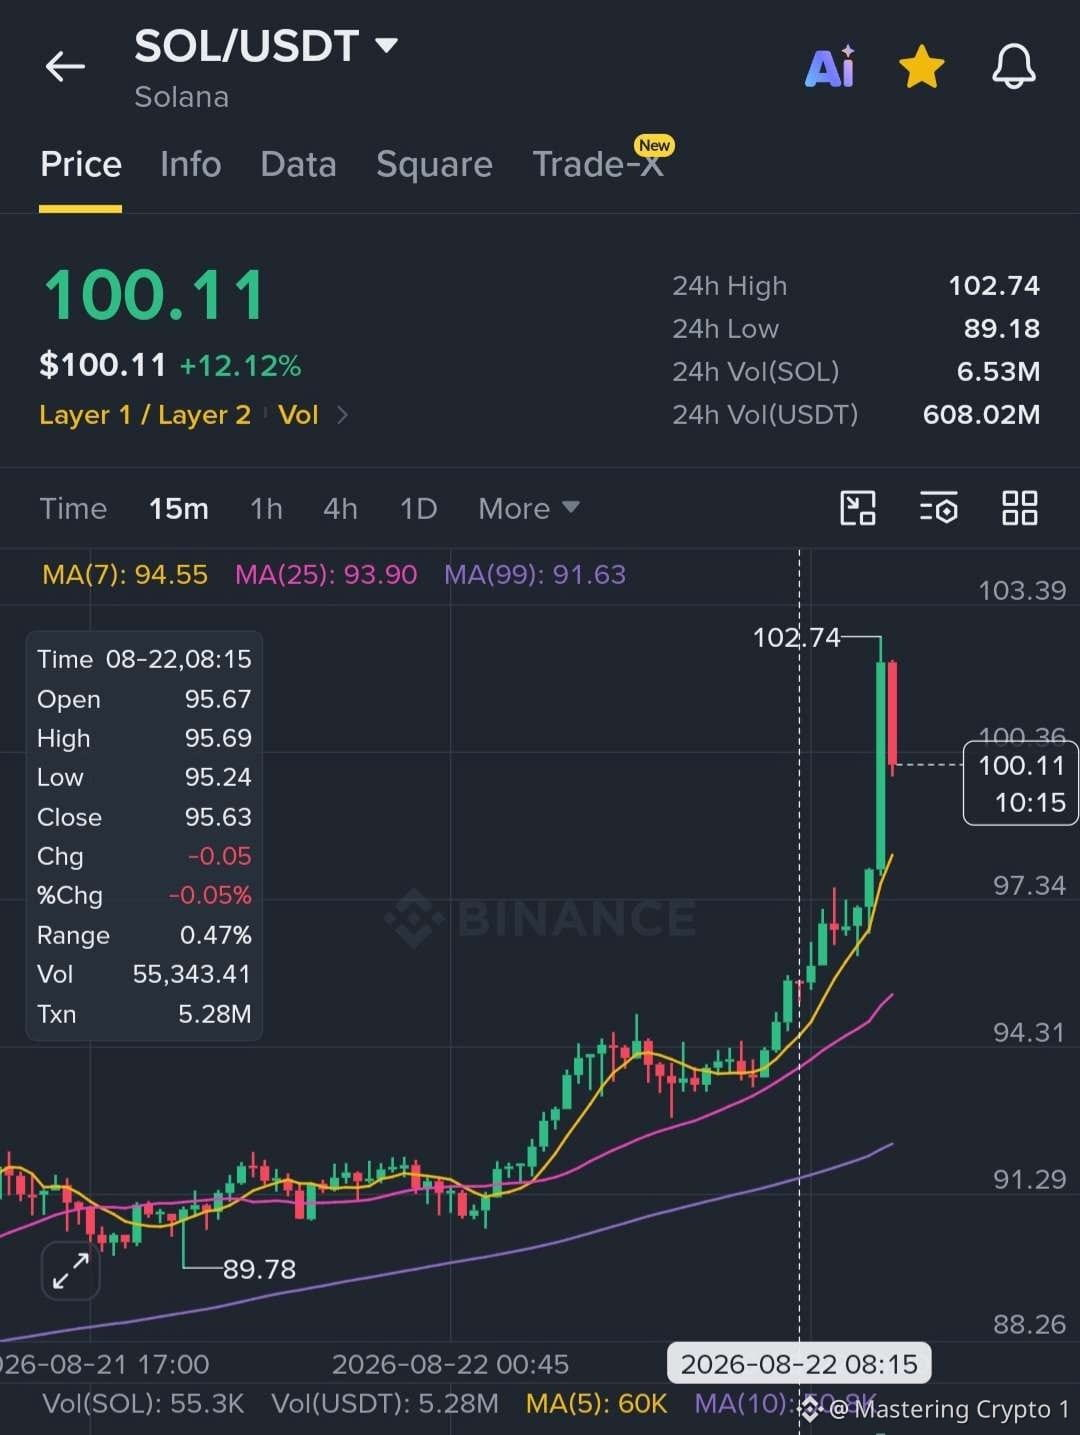Expand the chevron next to Vol tag

[x=342, y=415]
